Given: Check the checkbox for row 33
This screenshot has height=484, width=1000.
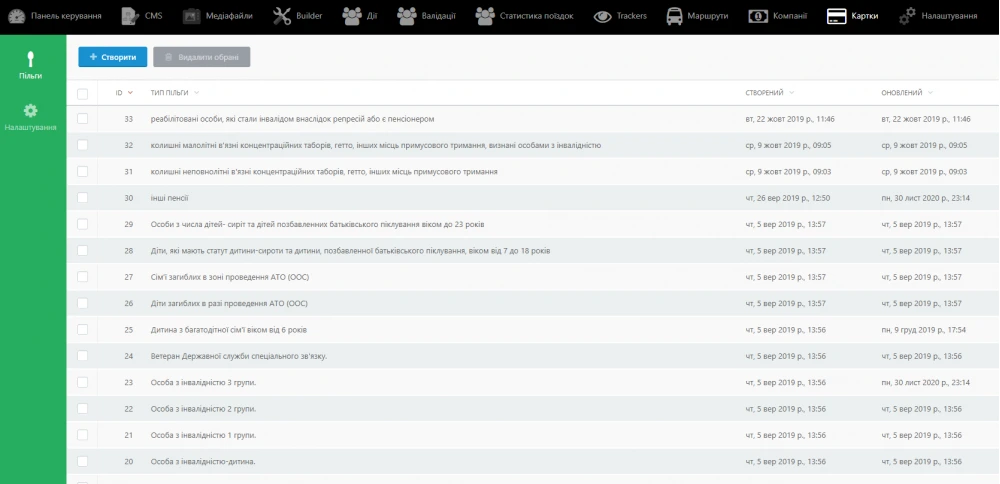Looking at the screenshot, I should [x=83, y=119].
